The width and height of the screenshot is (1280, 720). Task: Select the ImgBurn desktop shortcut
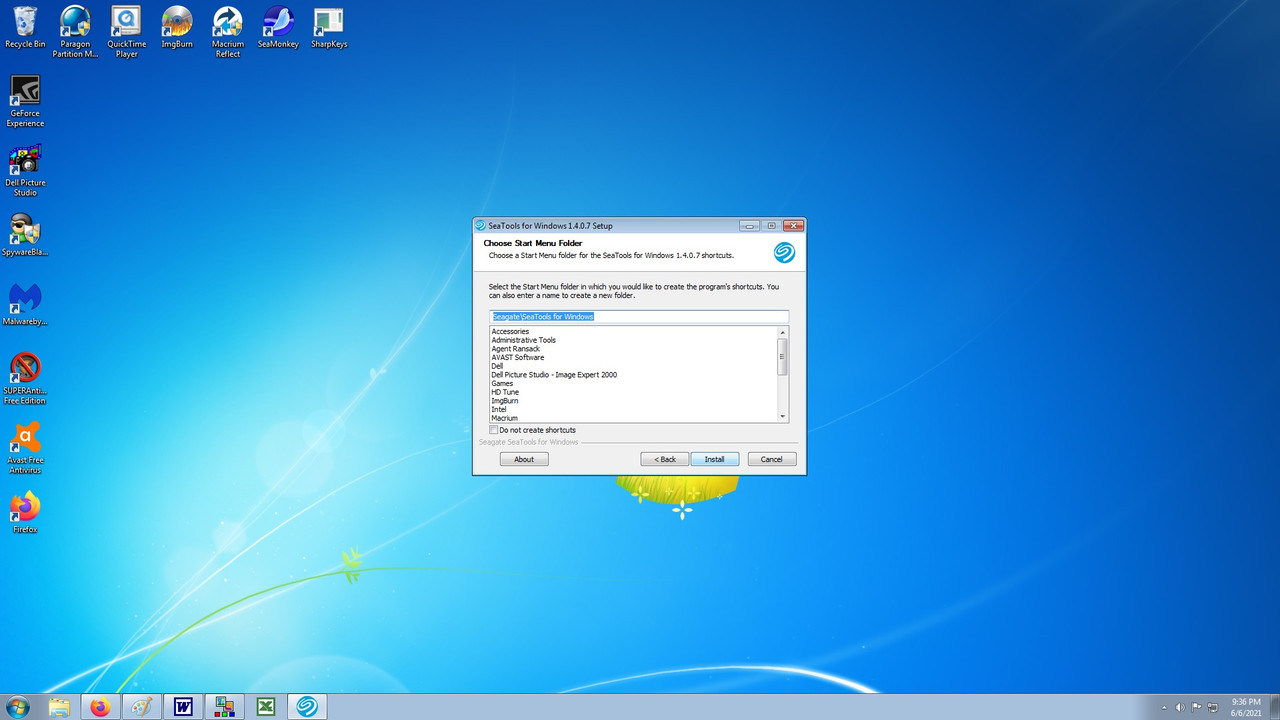coord(177,27)
